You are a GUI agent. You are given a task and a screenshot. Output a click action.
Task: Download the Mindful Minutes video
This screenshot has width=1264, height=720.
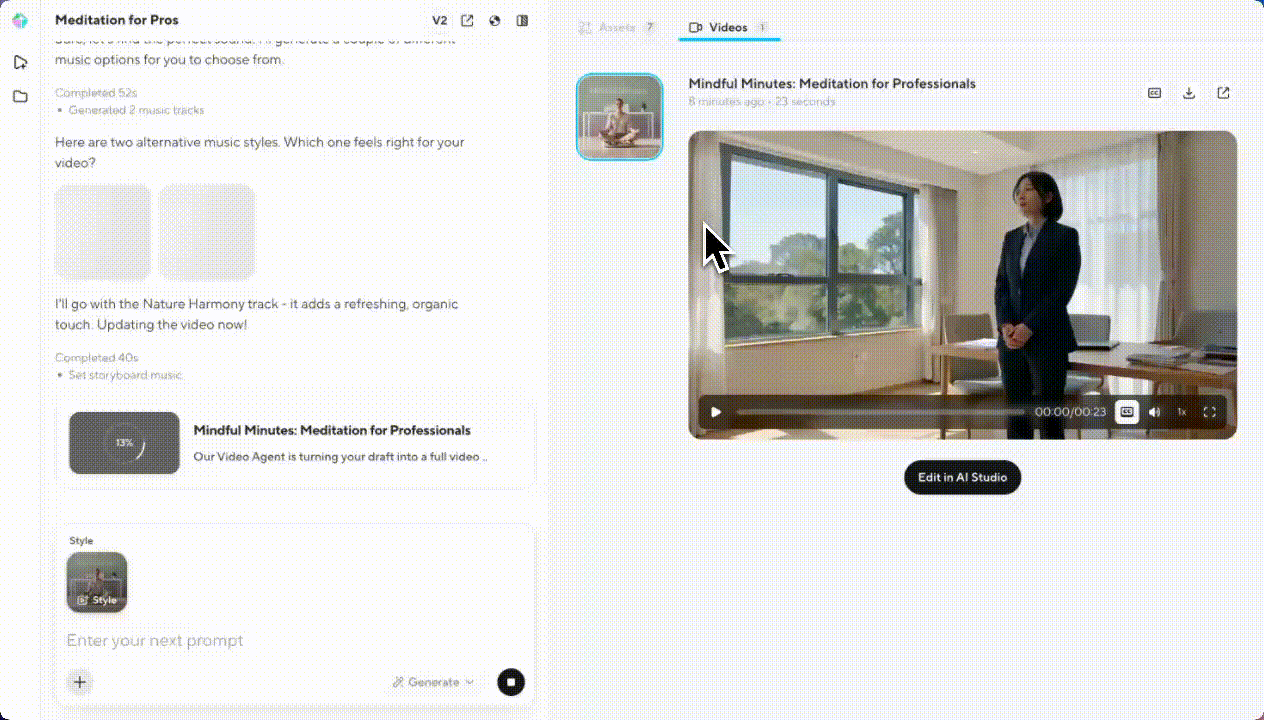click(x=1189, y=93)
